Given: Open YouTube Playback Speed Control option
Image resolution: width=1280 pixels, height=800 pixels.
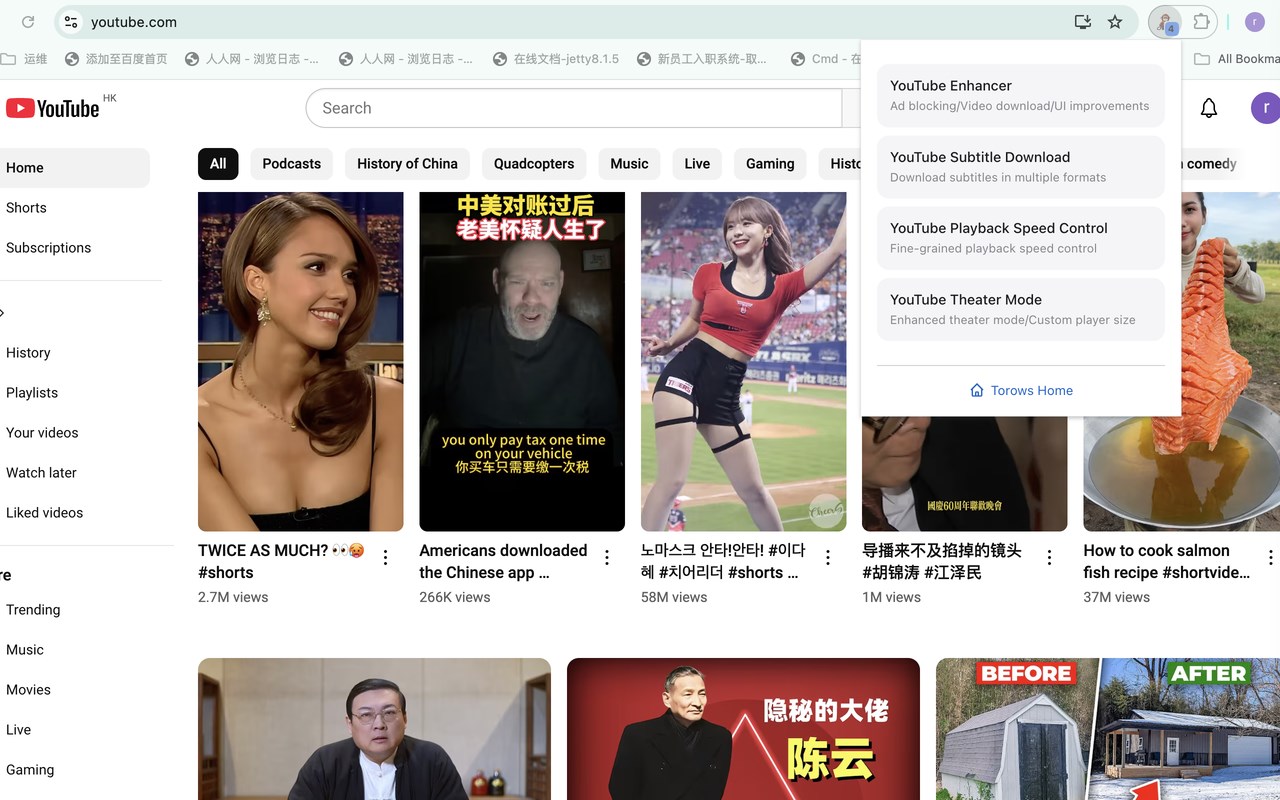Looking at the screenshot, I should (x=1021, y=238).
